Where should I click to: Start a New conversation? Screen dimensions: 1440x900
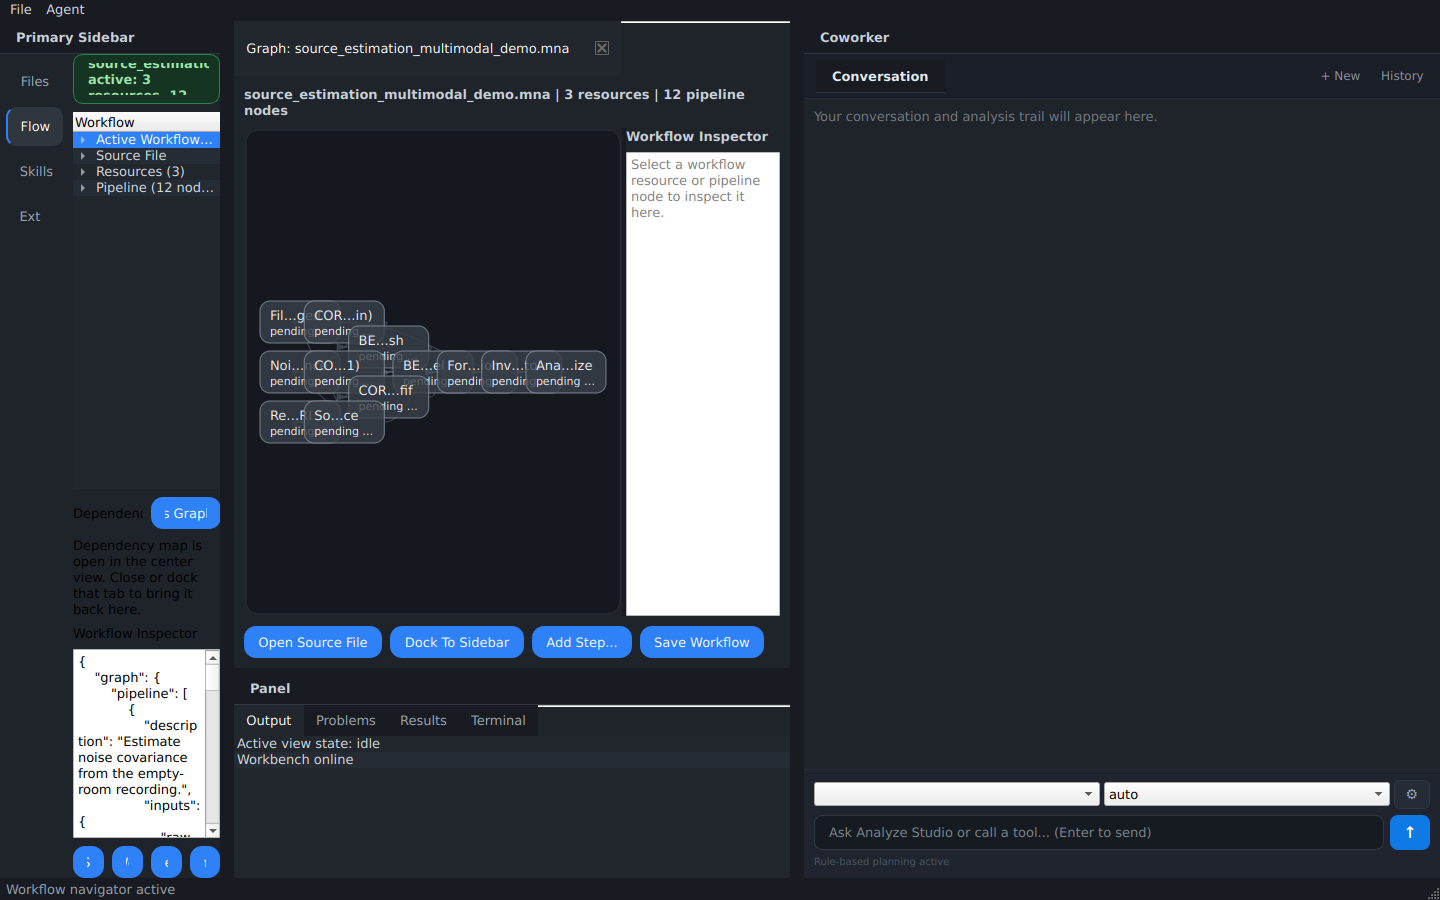pos(1340,76)
